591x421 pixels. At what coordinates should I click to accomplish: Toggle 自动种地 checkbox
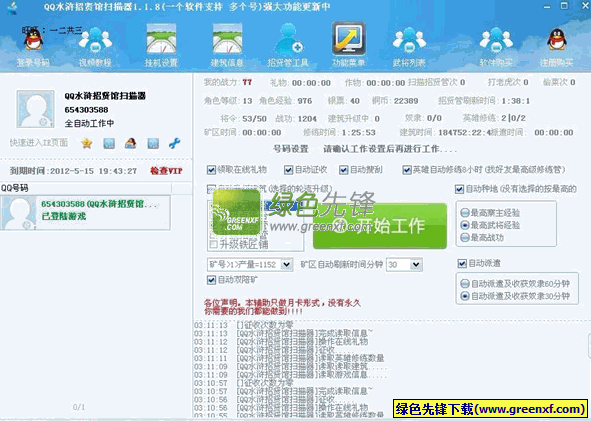coord(459,189)
